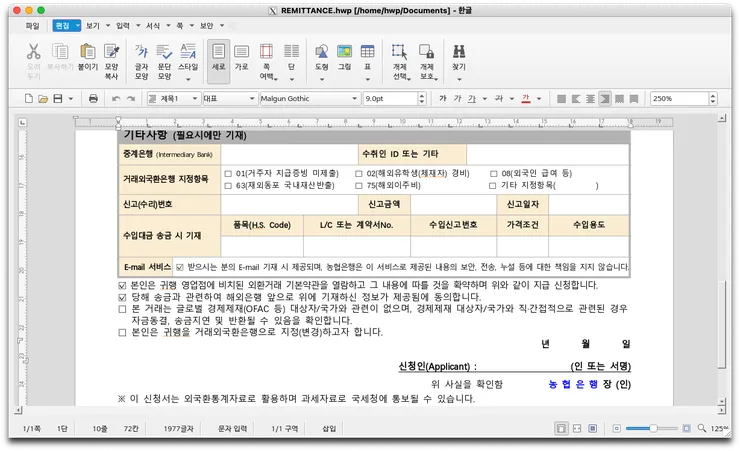Check the 75(해외이주비) box
The image size is (740, 451).
(x=359, y=186)
